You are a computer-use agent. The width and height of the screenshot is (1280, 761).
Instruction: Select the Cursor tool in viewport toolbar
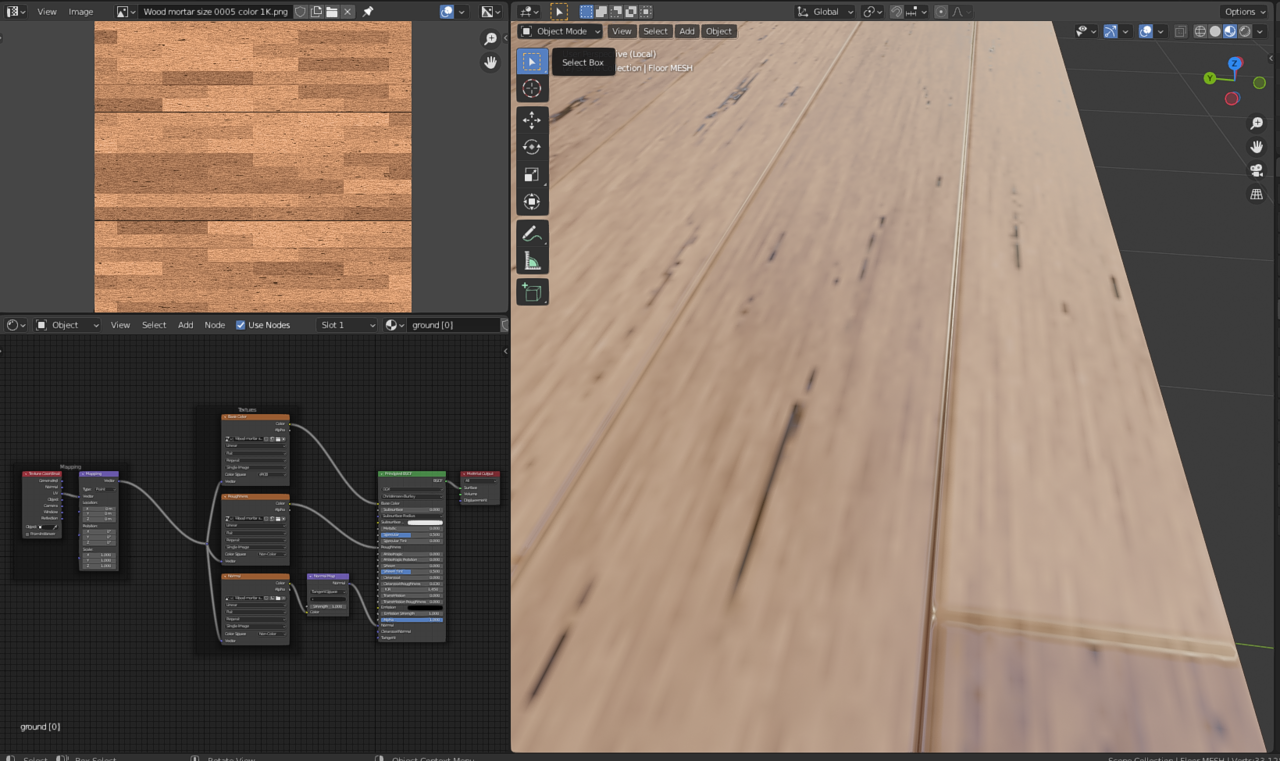pos(532,89)
